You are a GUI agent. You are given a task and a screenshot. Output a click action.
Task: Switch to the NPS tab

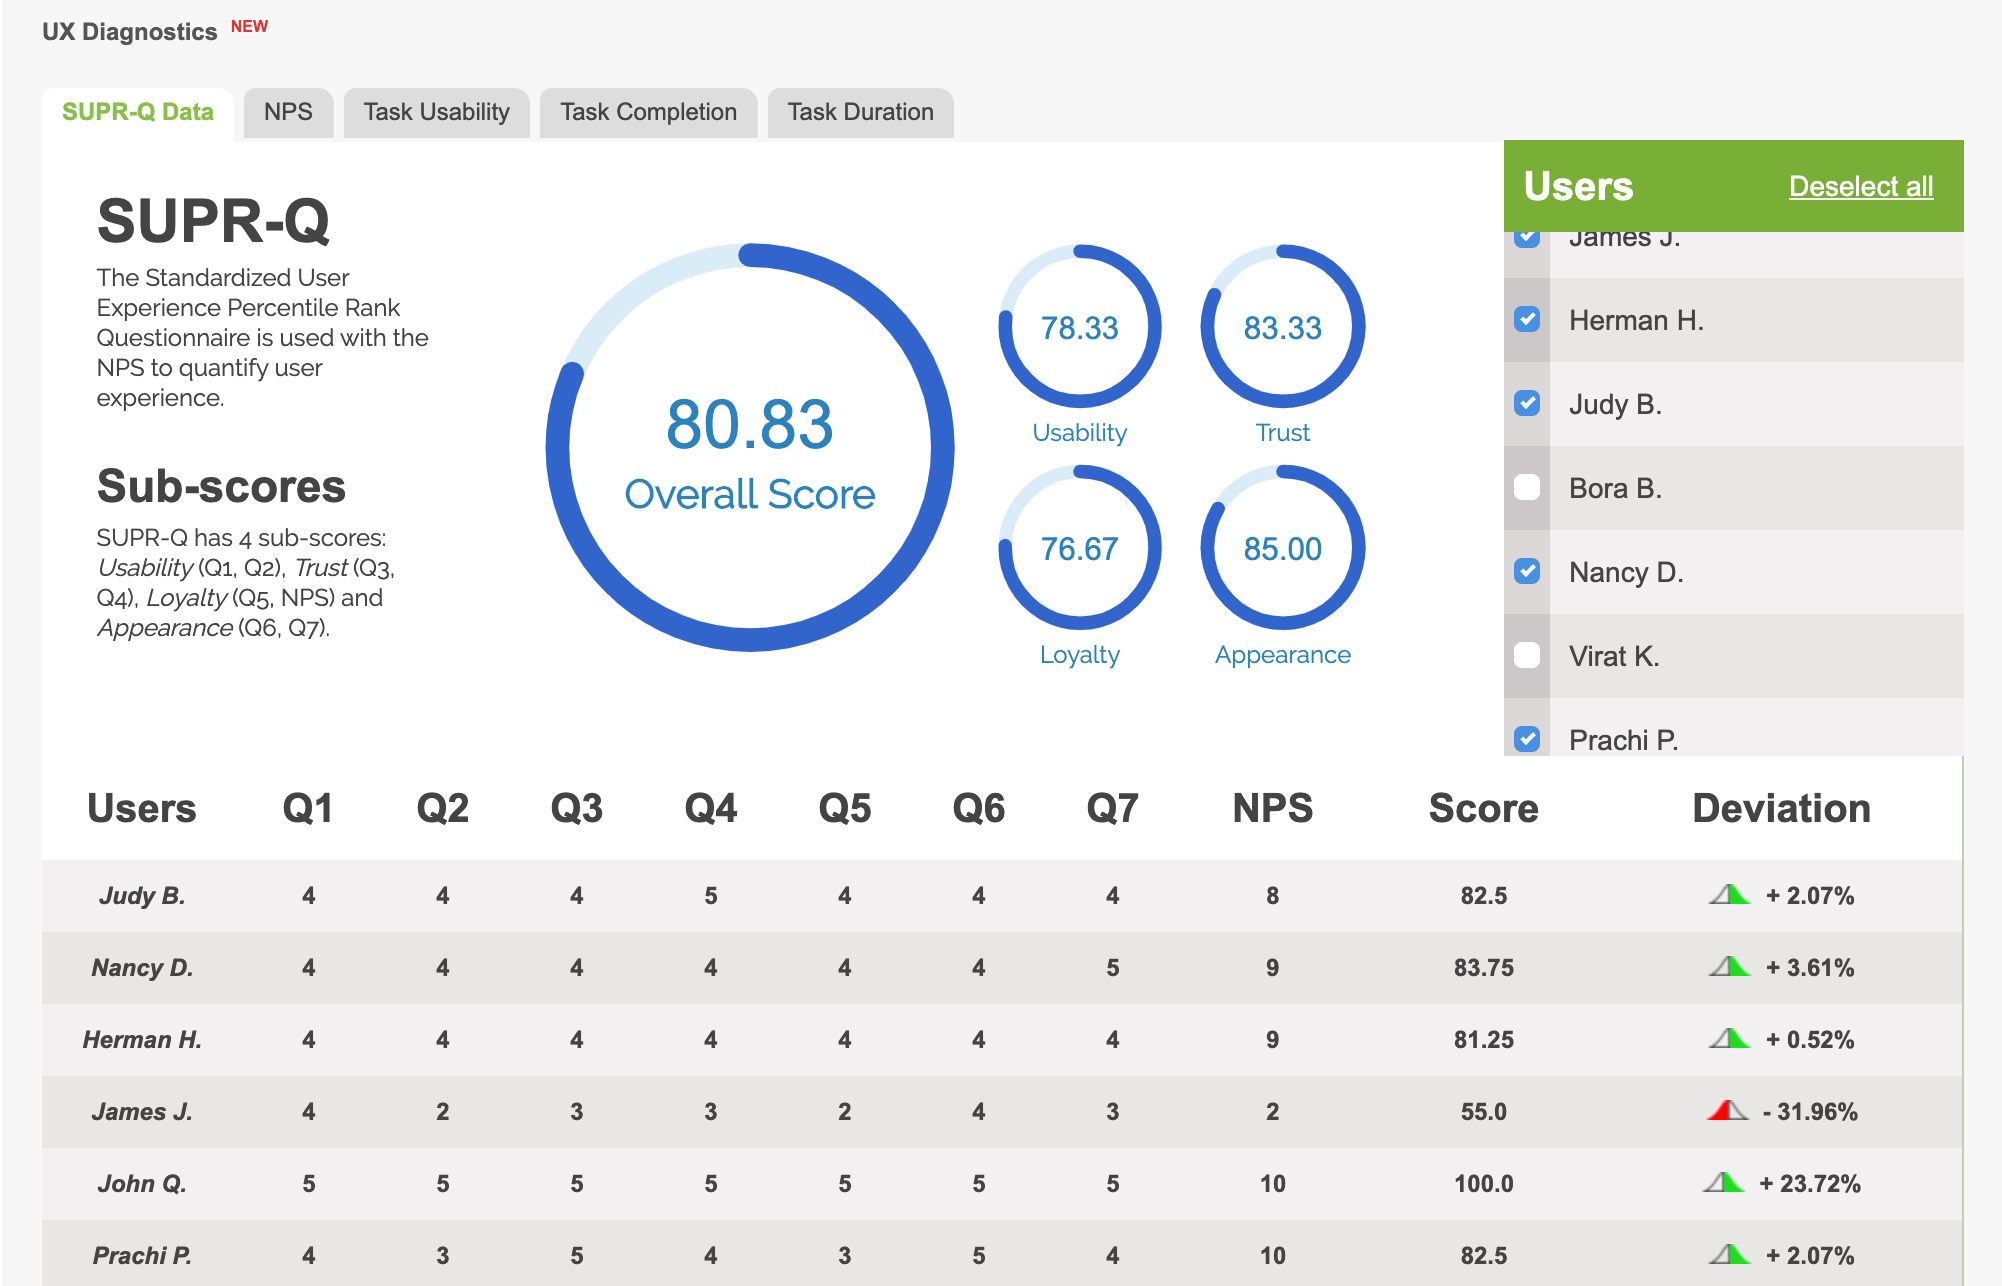pyautogui.click(x=288, y=112)
